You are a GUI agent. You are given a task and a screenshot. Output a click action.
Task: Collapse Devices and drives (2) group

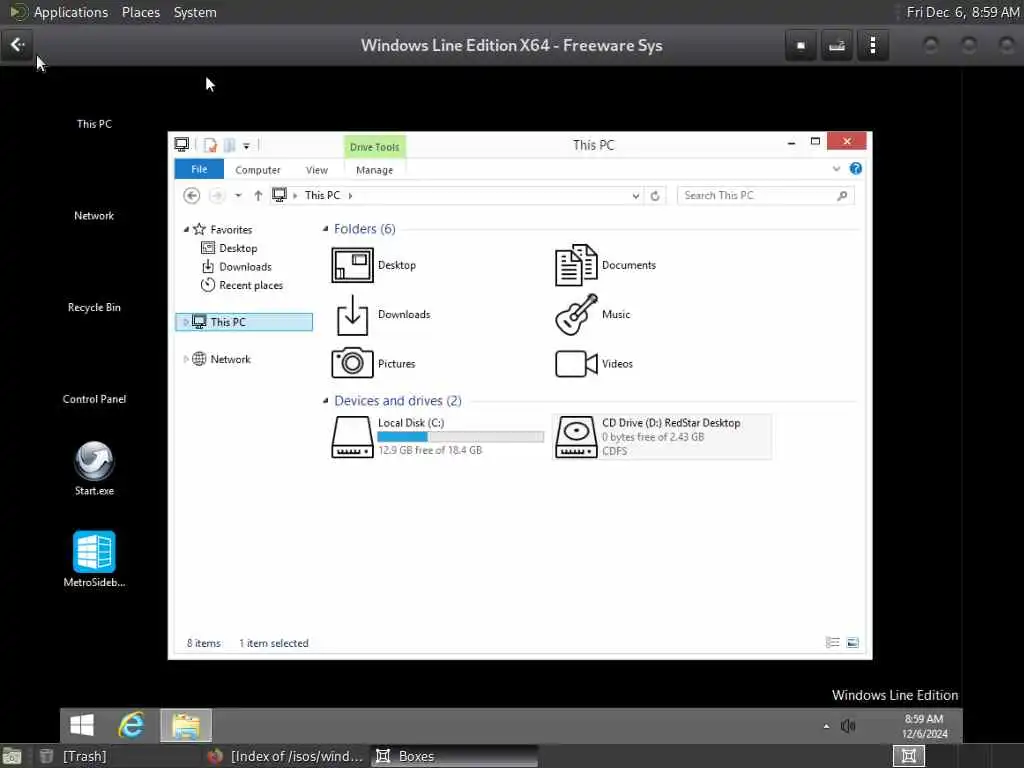point(325,400)
